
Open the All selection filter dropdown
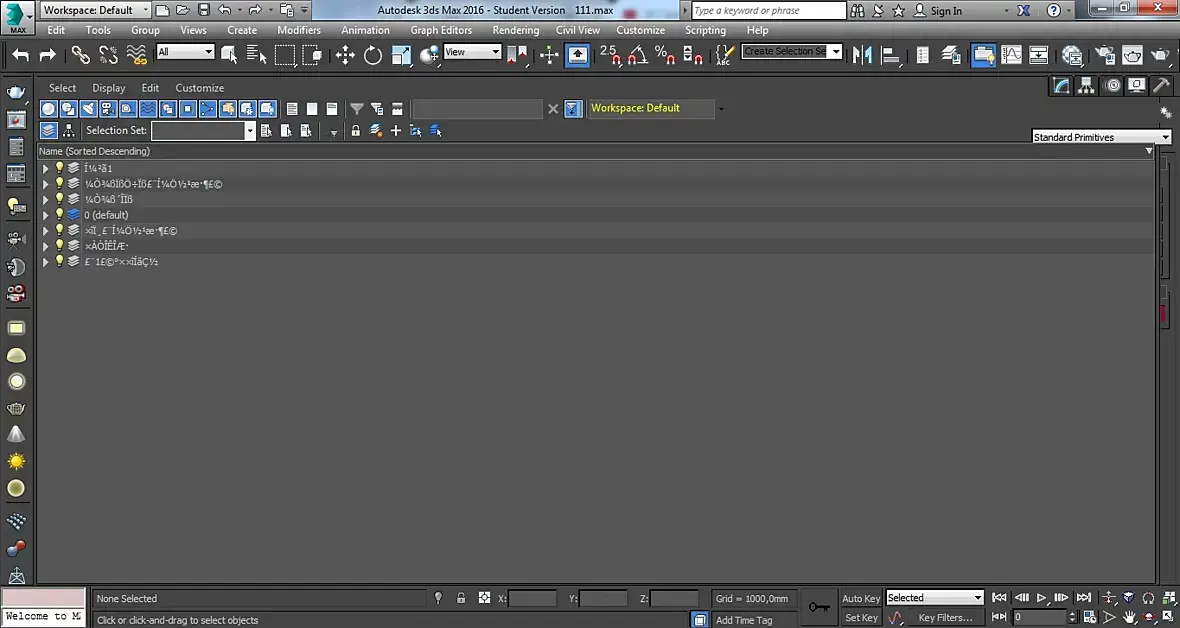[185, 51]
